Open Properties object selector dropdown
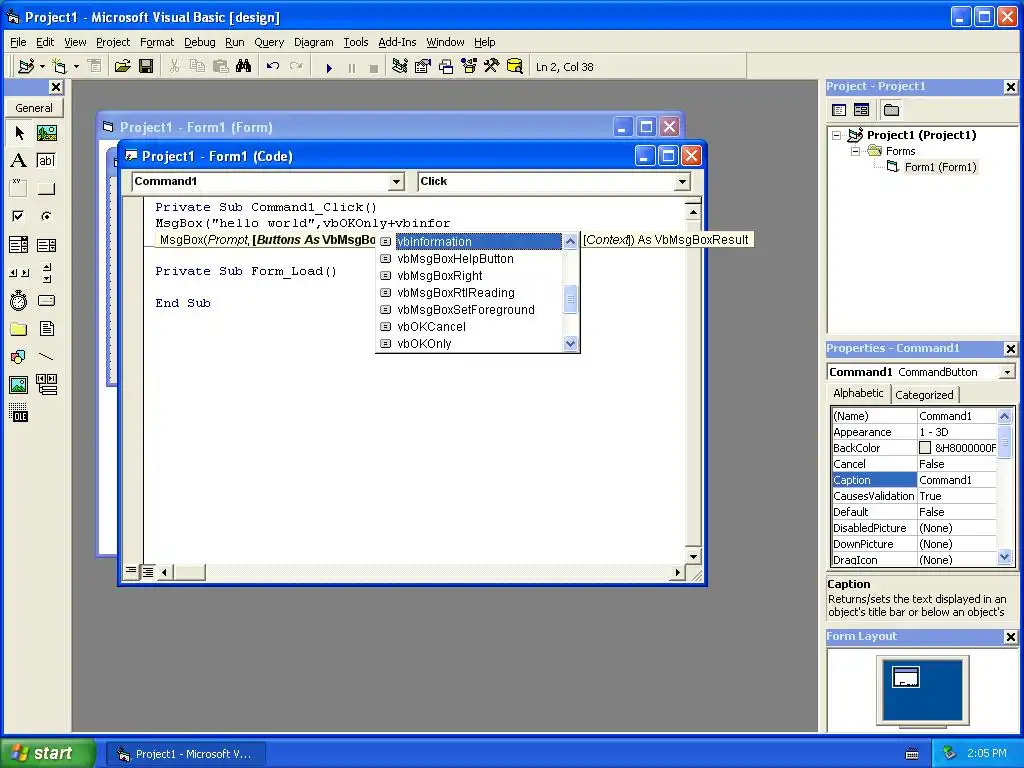Image resolution: width=1024 pixels, height=768 pixels. tap(1007, 372)
